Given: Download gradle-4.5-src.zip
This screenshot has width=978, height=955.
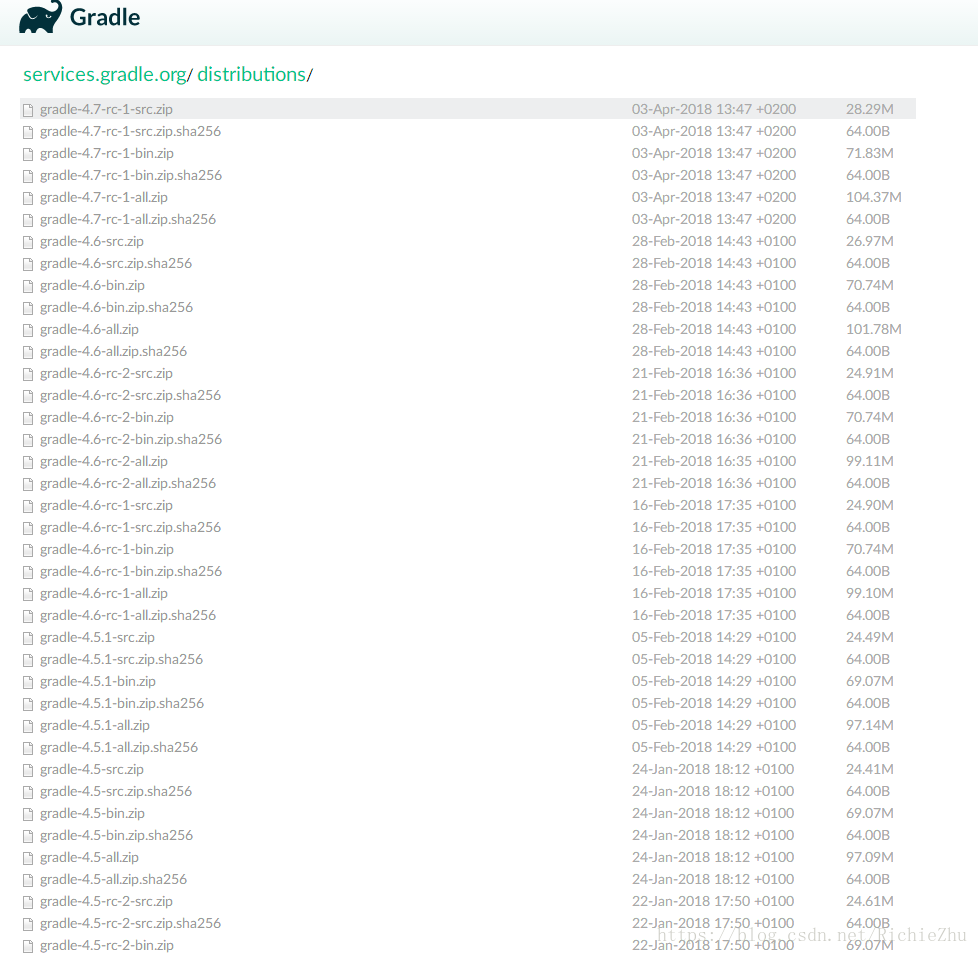Looking at the screenshot, I should click(x=92, y=768).
